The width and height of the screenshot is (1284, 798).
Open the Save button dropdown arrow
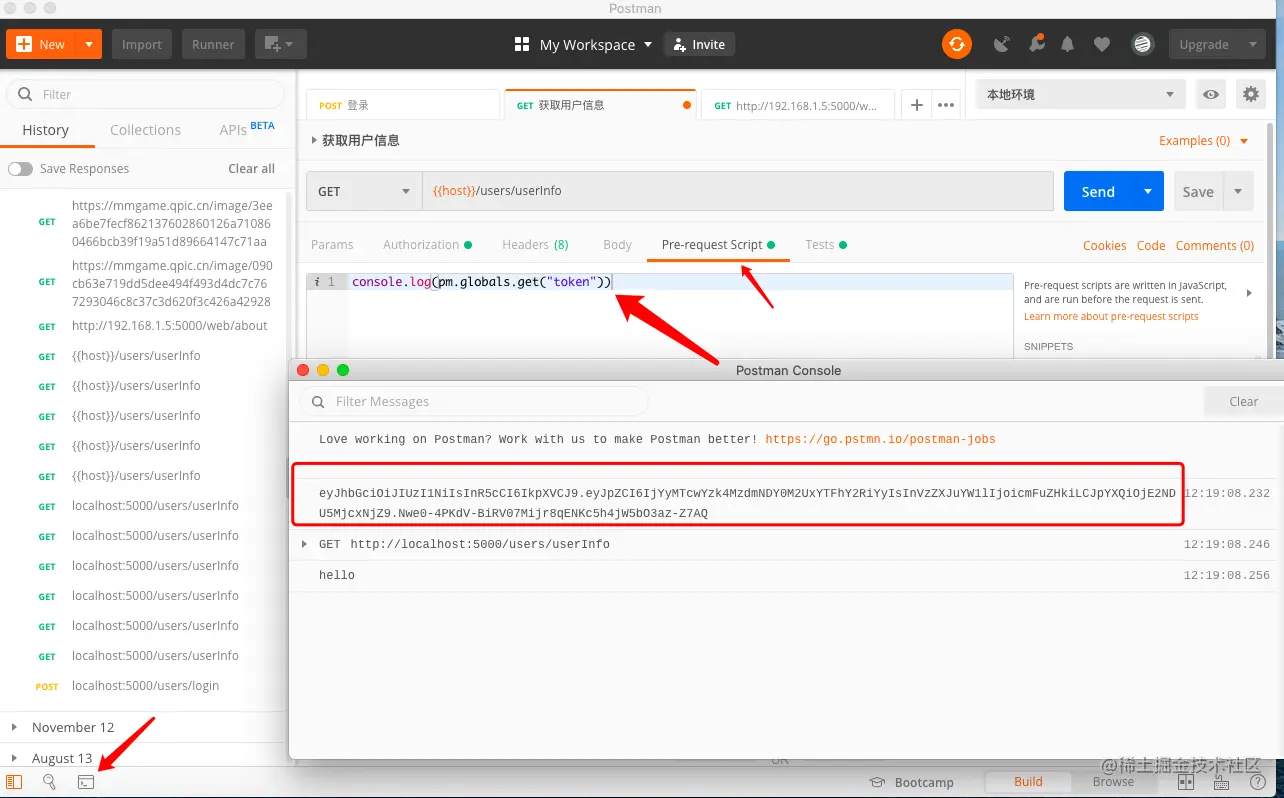[x=1238, y=191]
